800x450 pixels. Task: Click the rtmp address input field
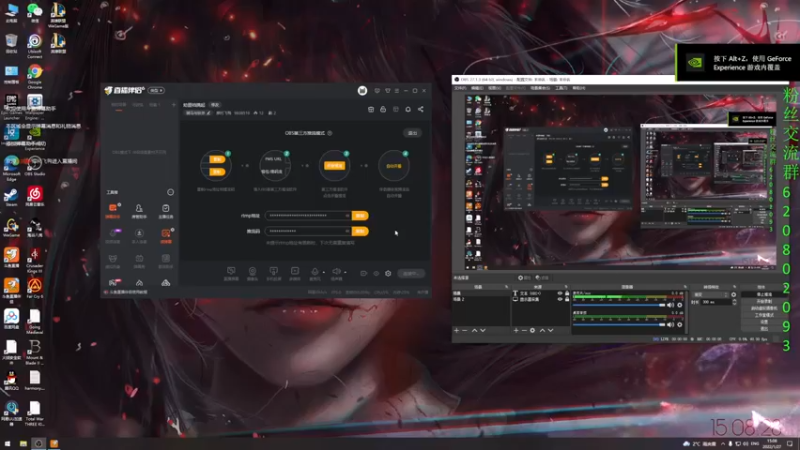[309, 216]
